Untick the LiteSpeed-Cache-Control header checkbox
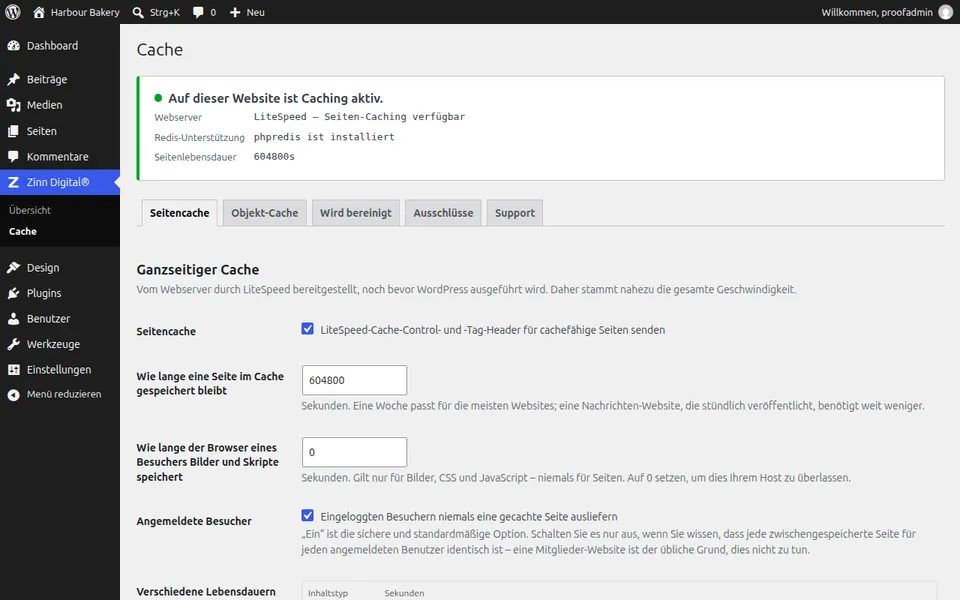The image size is (960, 600). point(307,329)
